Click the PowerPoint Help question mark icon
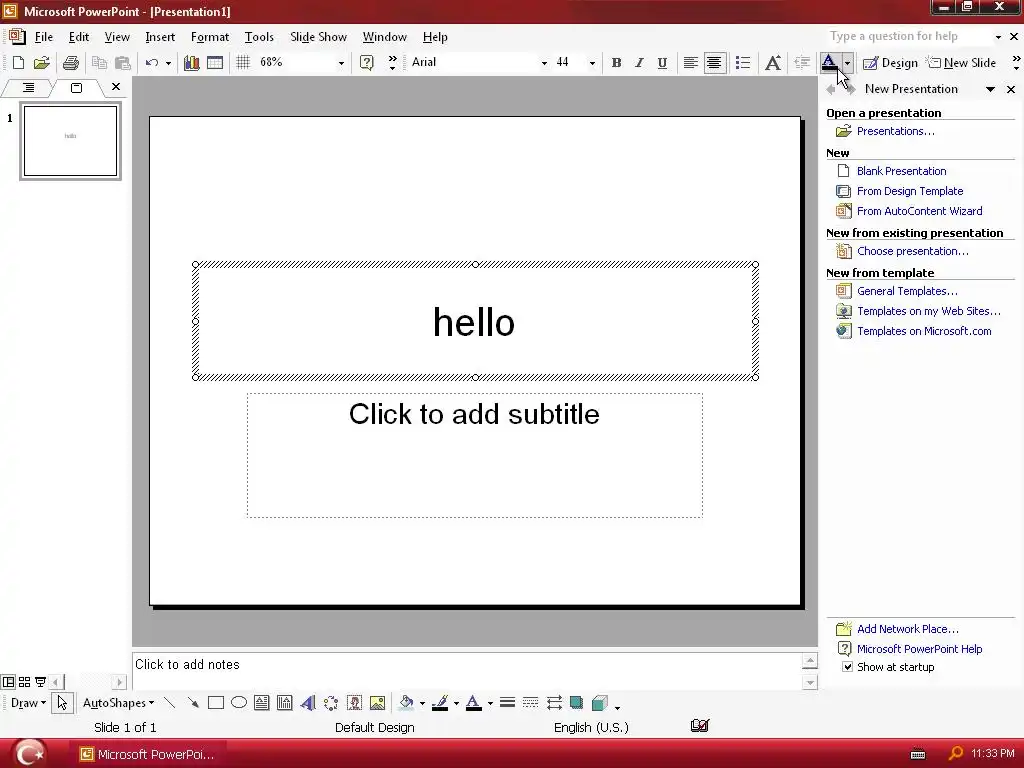This screenshot has width=1024, height=768. (367, 63)
